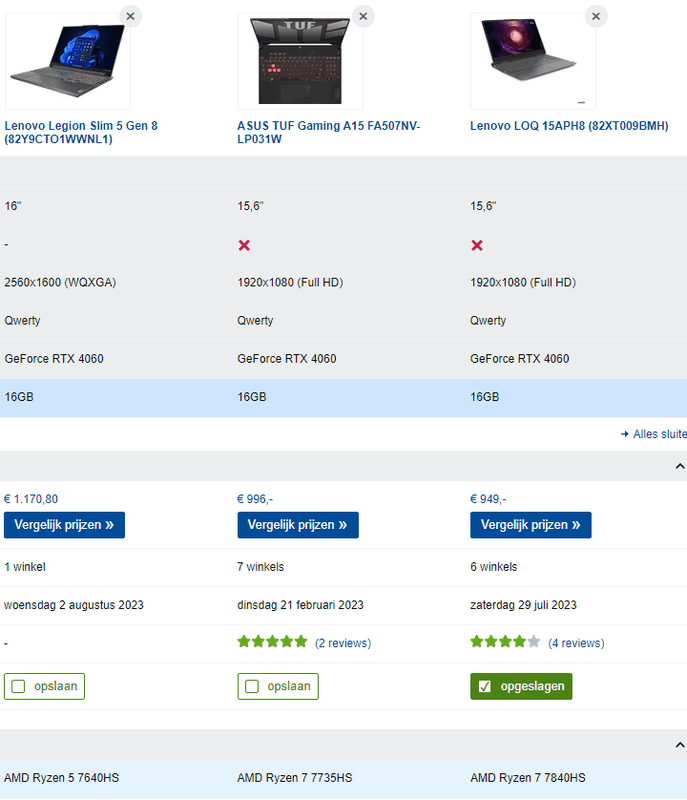Untick opgeslagen for Lenovo LOQ 15APH8
687x800 pixels.
(x=521, y=686)
